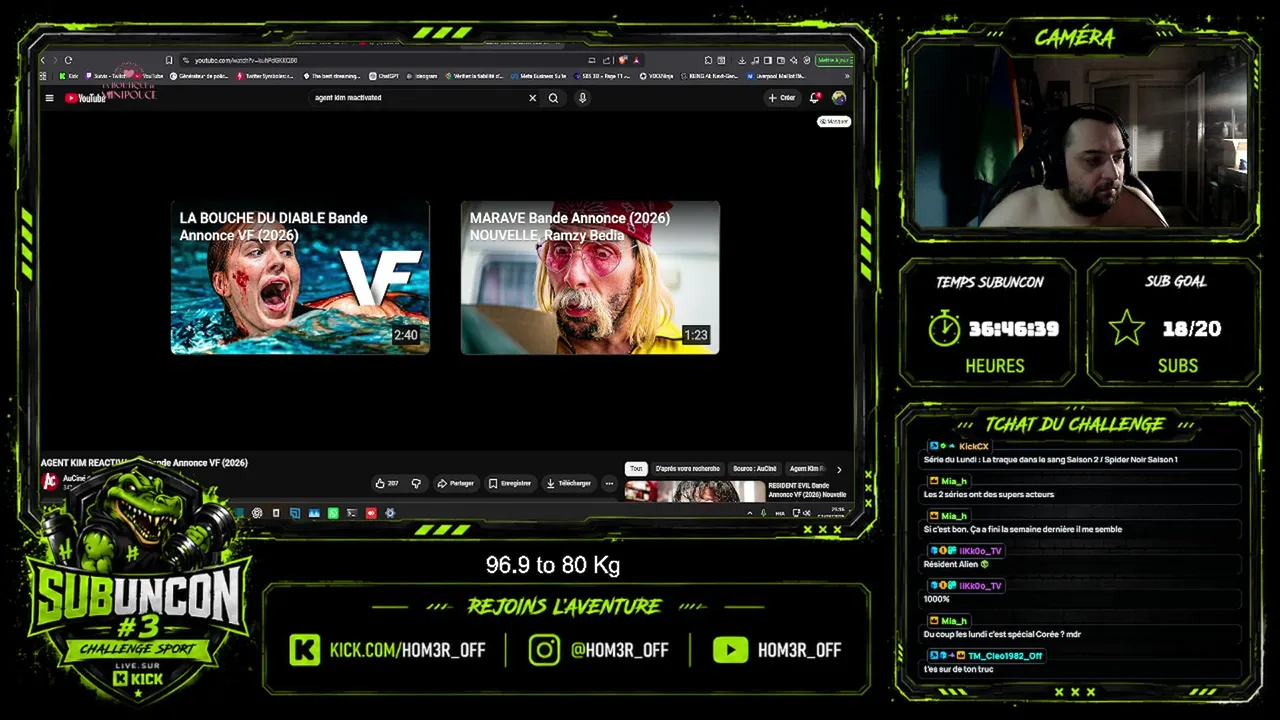Select the 'Source : AuCiné' chip
Screen dimensions: 1280x720
(x=755, y=468)
